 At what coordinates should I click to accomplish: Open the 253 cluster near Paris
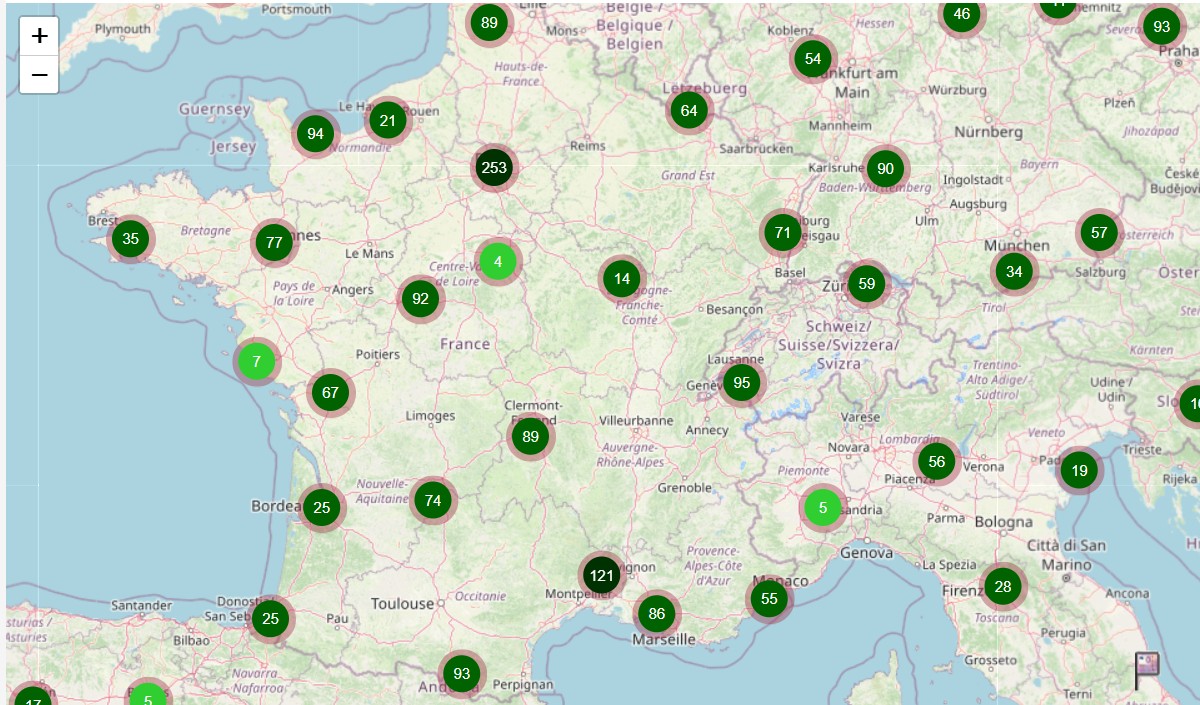click(494, 168)
